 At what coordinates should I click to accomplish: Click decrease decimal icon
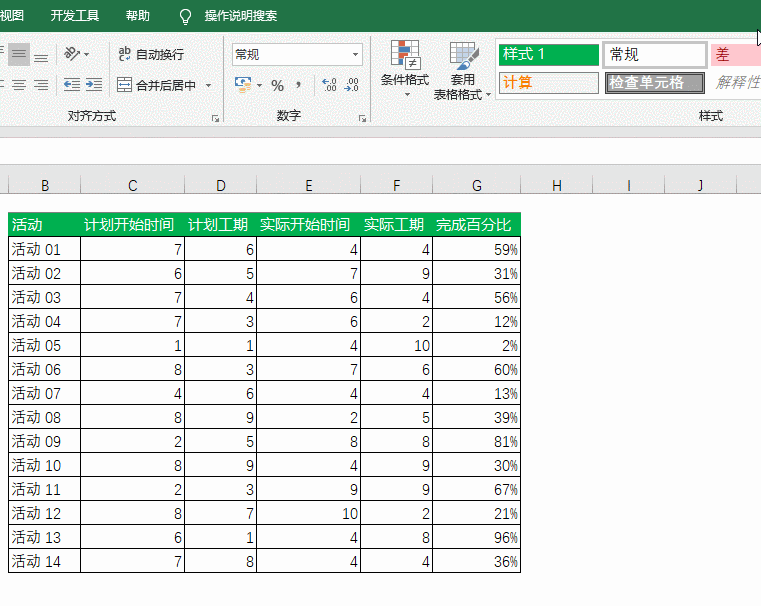pos(351,85)
